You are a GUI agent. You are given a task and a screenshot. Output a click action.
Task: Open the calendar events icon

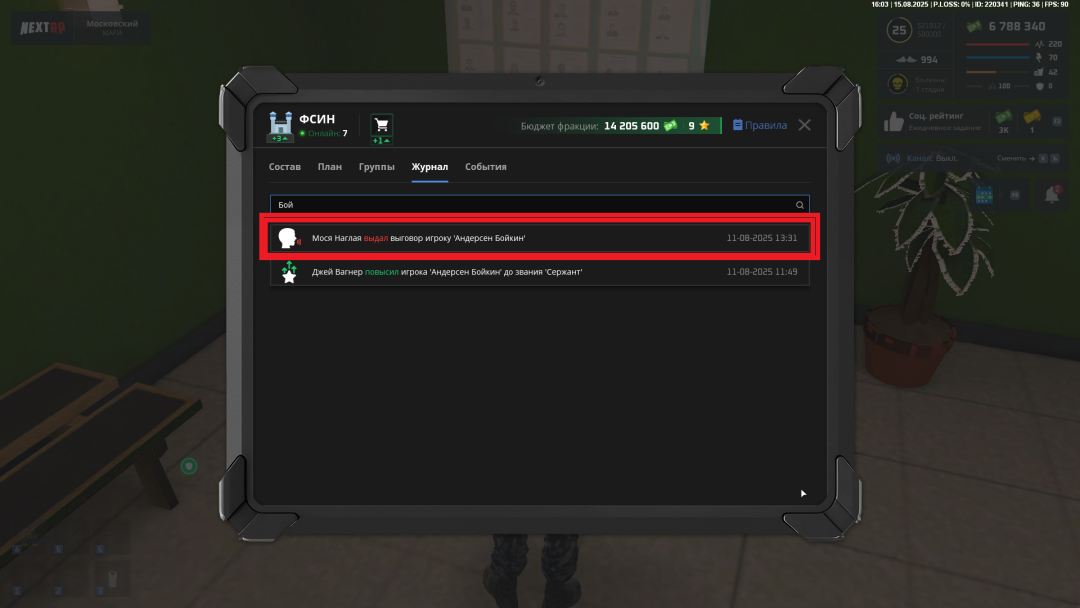[x=984, y=195]
